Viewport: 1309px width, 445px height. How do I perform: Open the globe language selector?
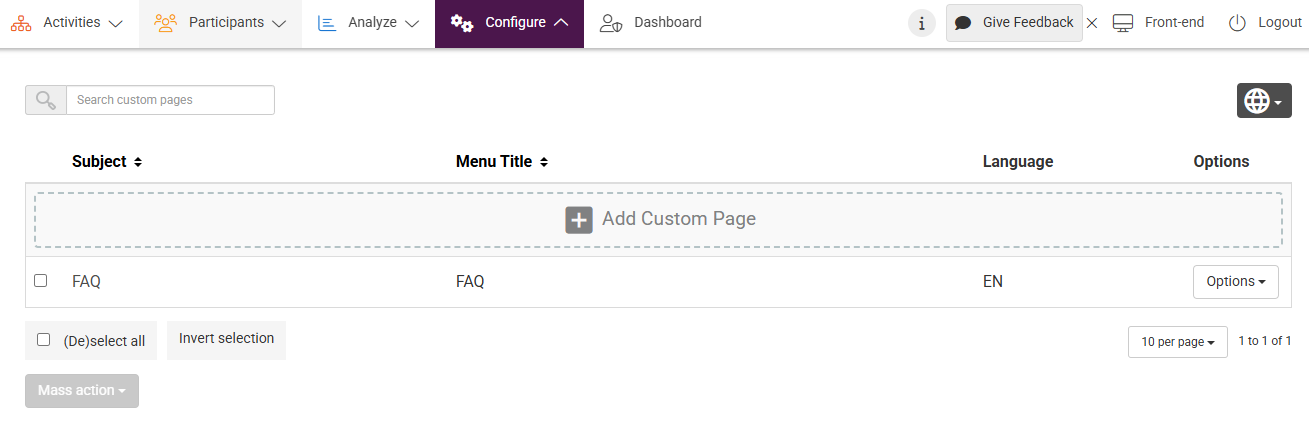click(1264, 101)
